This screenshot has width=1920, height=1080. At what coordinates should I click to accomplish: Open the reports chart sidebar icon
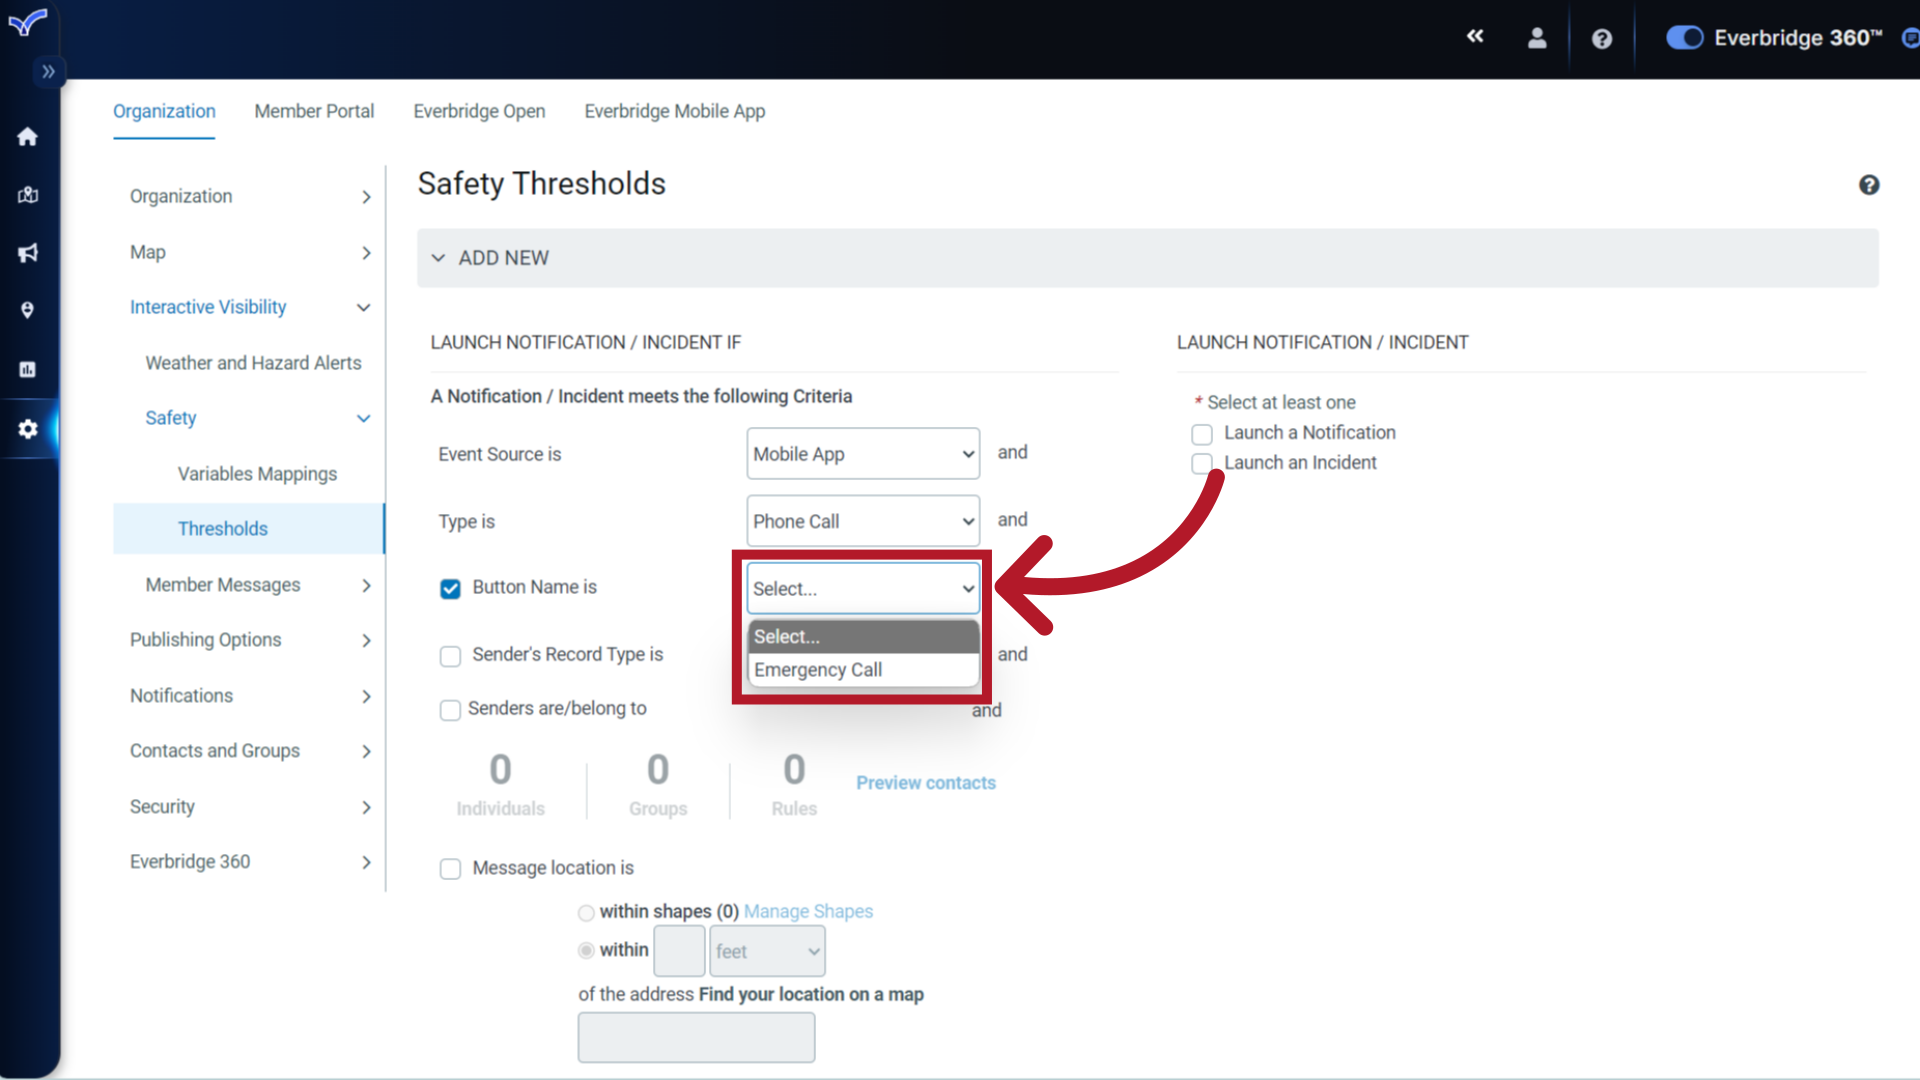[x=28, y=369]
